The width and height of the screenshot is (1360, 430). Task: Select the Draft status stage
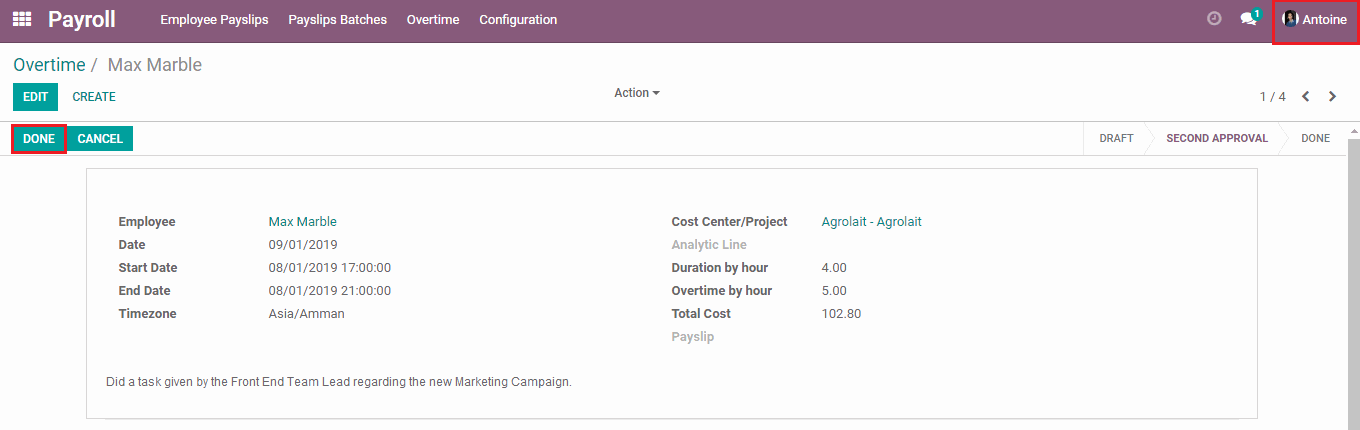click(x=1116, y=139)
